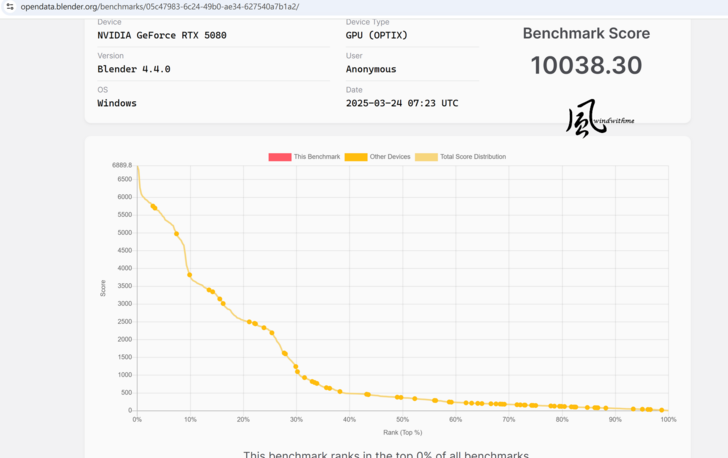Click the ranks in top 0% statement
This screenshot has width=728, height=458.
pos(386,454)
